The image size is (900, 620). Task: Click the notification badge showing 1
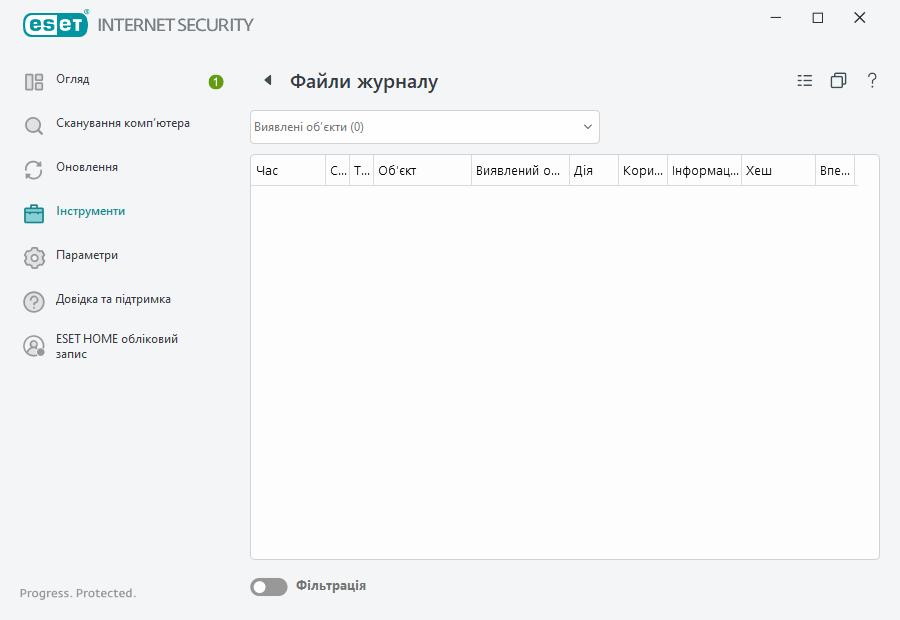pos(215,83)
